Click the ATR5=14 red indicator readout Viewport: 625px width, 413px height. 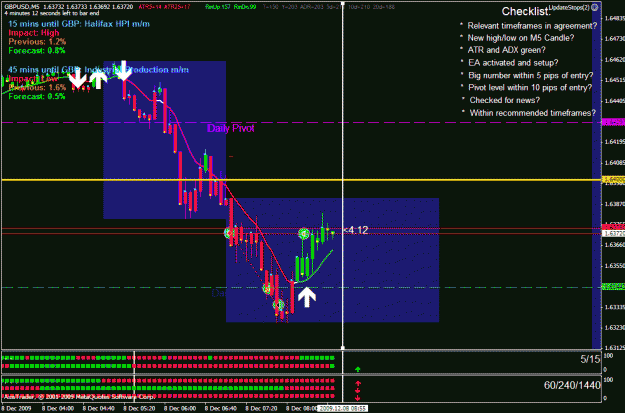150,7
